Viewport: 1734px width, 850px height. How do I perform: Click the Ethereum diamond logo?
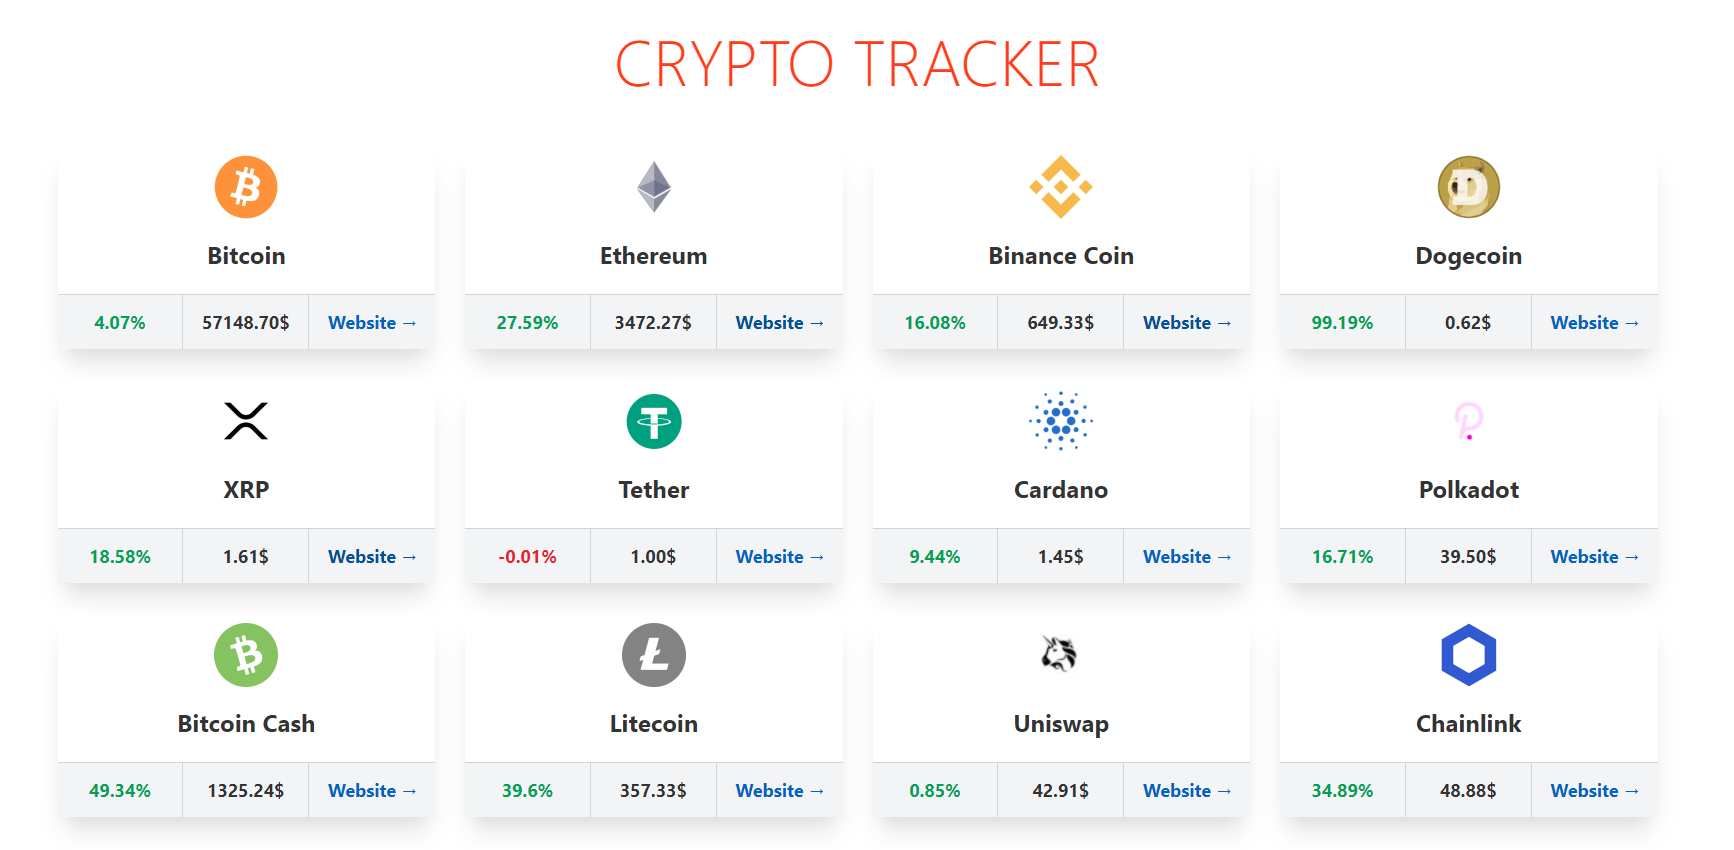coord(654,187)
